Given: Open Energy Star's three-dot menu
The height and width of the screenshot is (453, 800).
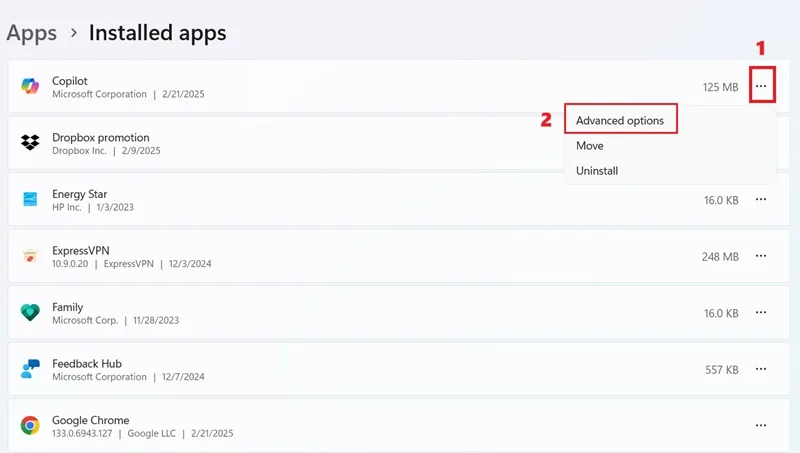Looking at the screenshot, I should (x=761, y=199).
